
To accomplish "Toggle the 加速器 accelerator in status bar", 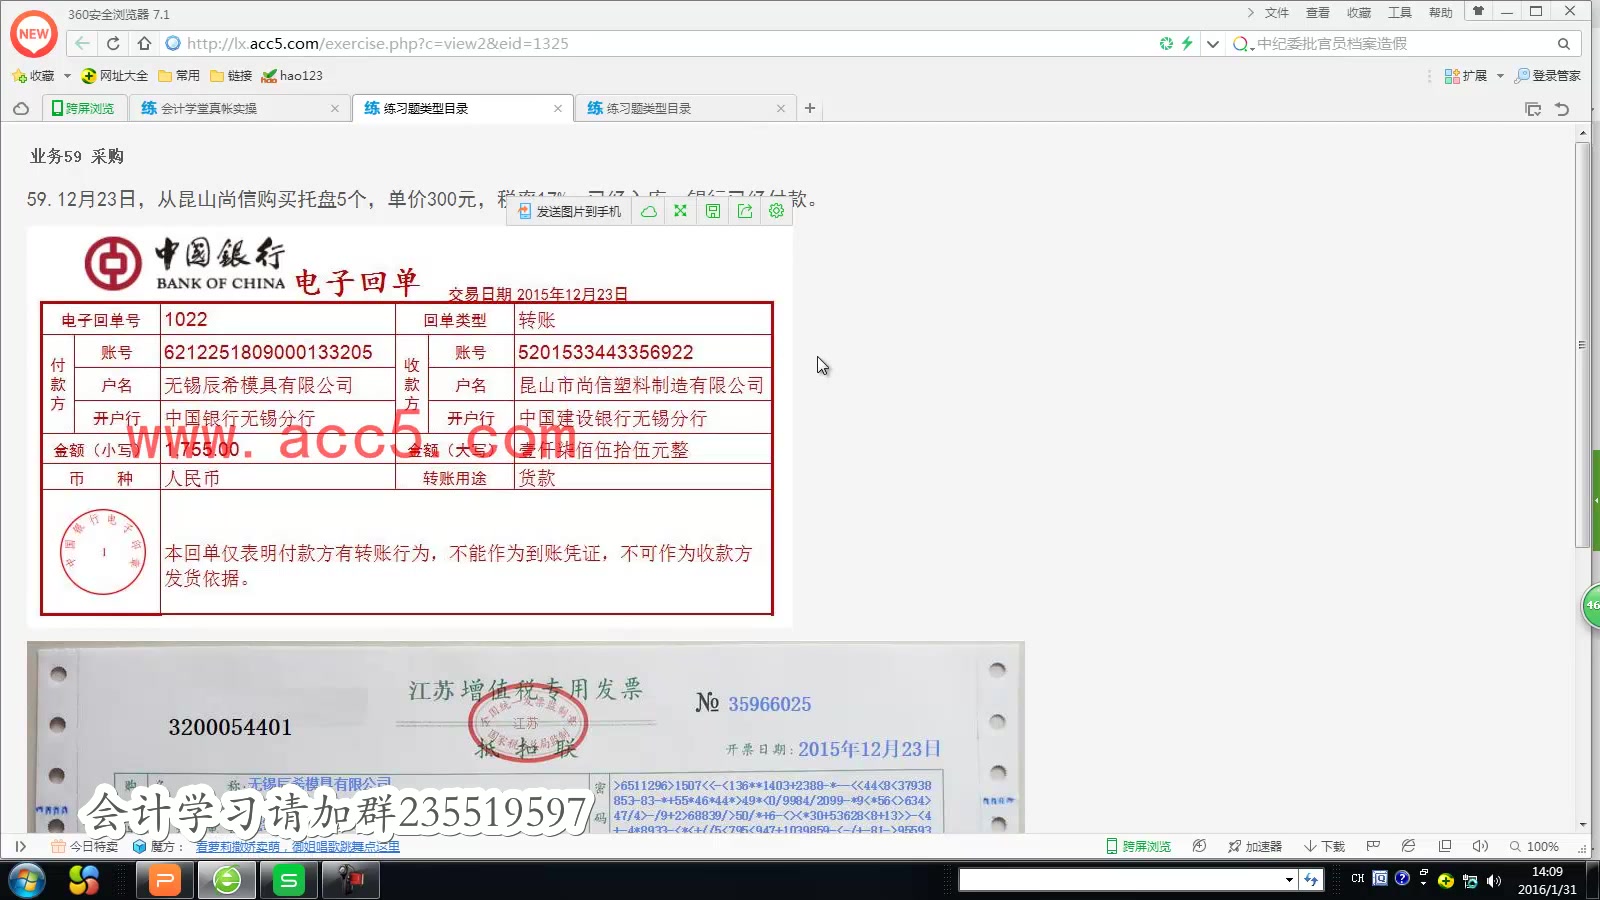I will coord(1253,845).
